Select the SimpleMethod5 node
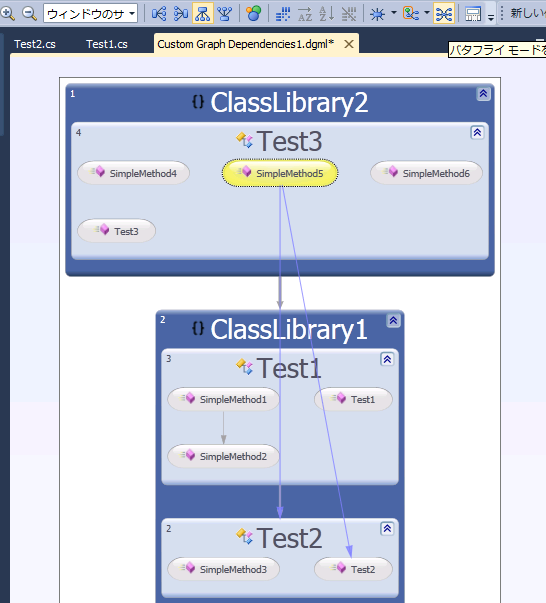Screen dimensions: 546x603 (280, 173)
